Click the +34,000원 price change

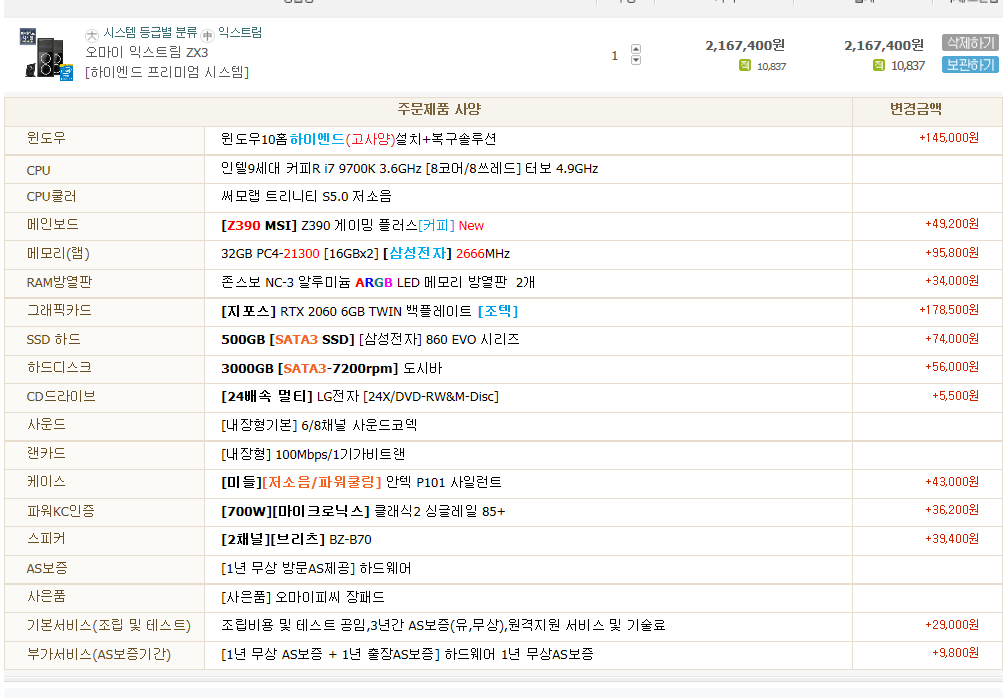tap(952, 281)
